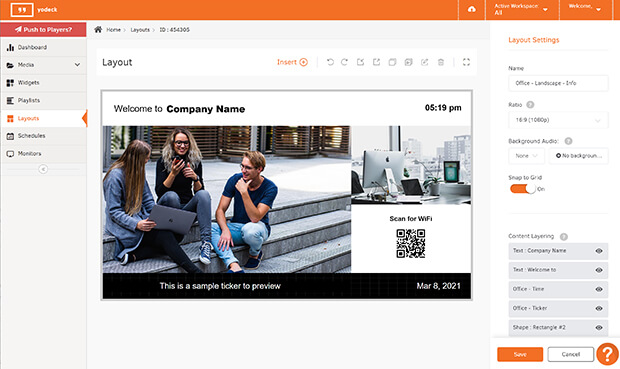Click the Scan for WiFi text

pyautogui.click(x=411, y=219)
